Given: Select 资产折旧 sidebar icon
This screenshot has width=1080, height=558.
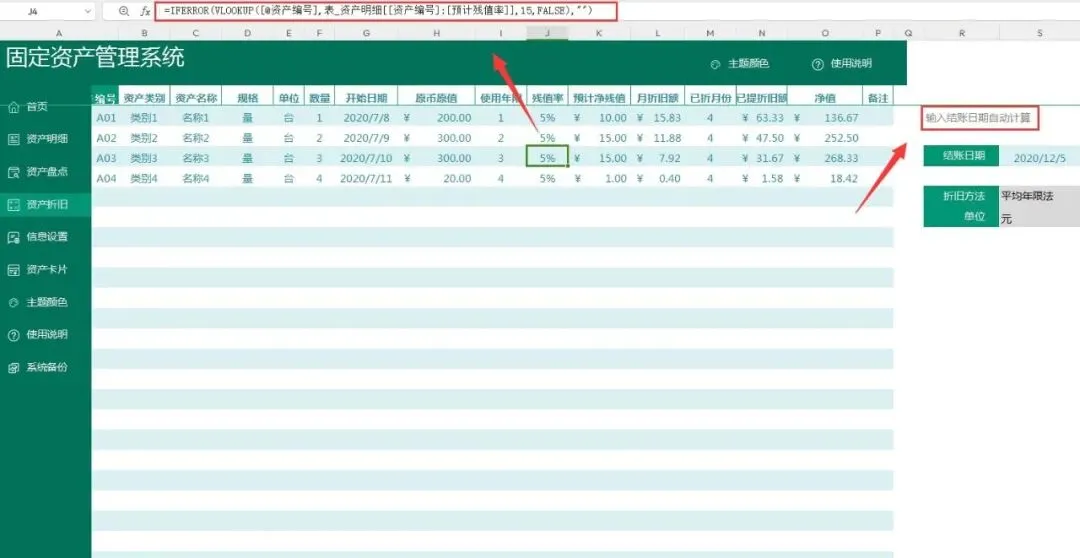Looking at the screenshot, I should [13, 205].
